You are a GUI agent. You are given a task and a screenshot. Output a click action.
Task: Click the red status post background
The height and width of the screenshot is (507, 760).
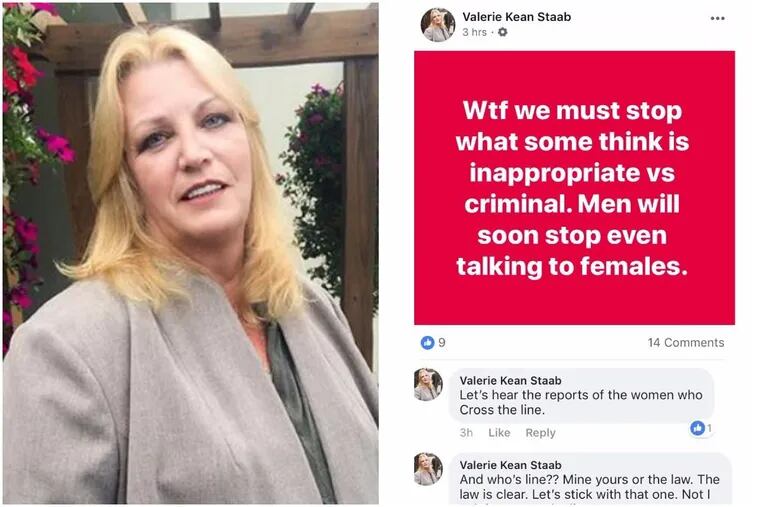point(574,188)
